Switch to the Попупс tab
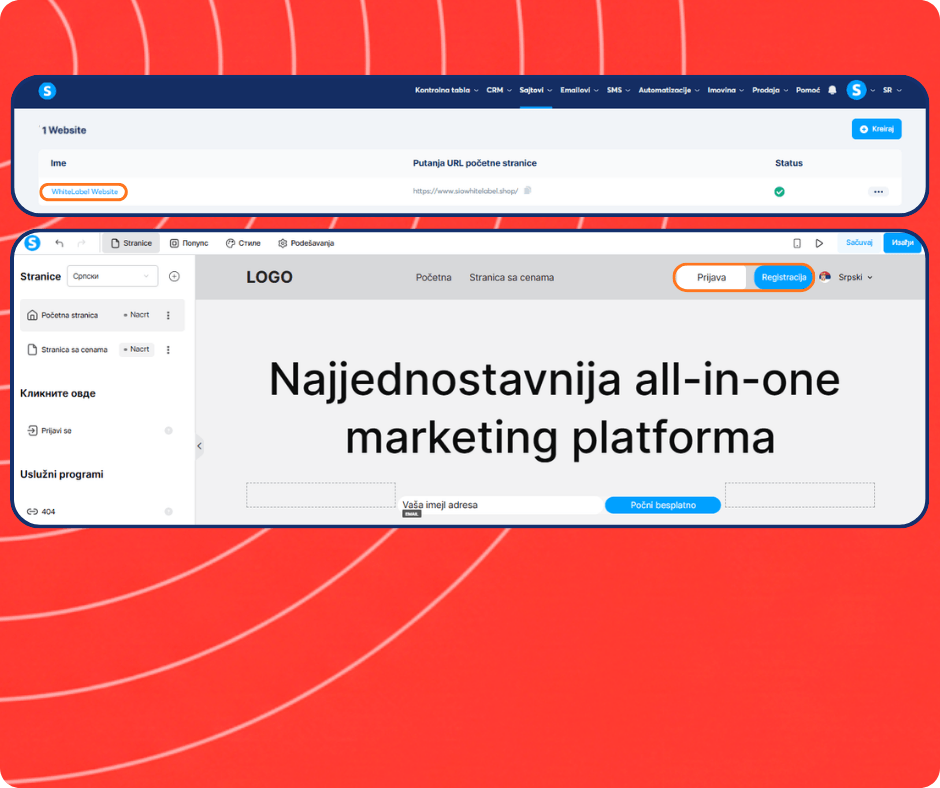This screenshot has width=940, height=788. [x=189, y=243]
